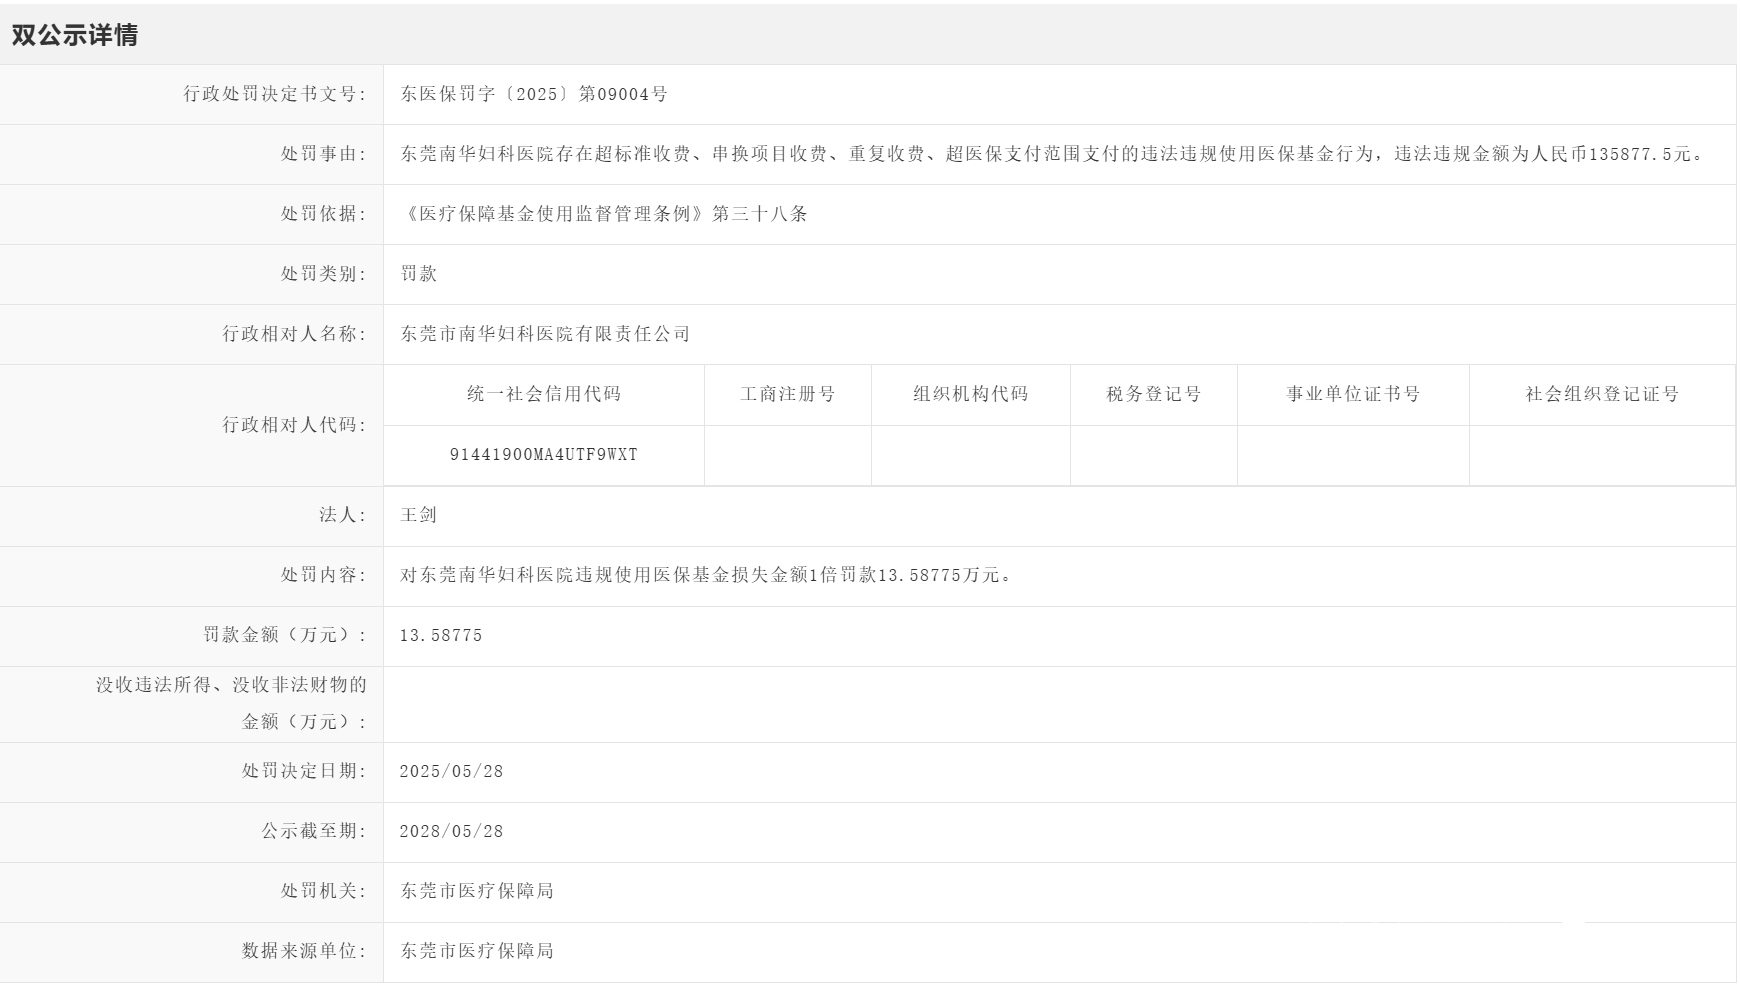Click the 处罚依据 regulation text value
This screenshot has height=987, width=1740.
(x=604, y=214)
